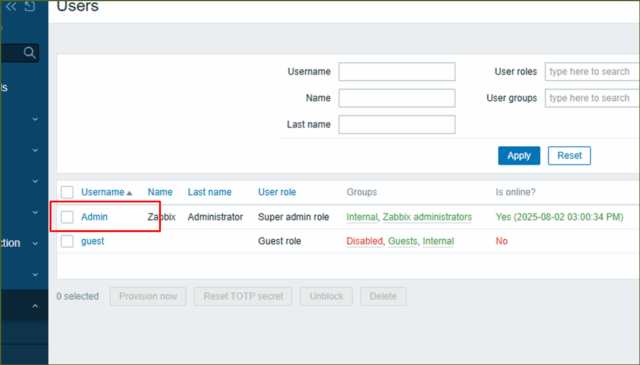The width and height of the screenshot is (640, 365).
Task: Check the Admin user row checkbox
Action: tap(67, 217)
